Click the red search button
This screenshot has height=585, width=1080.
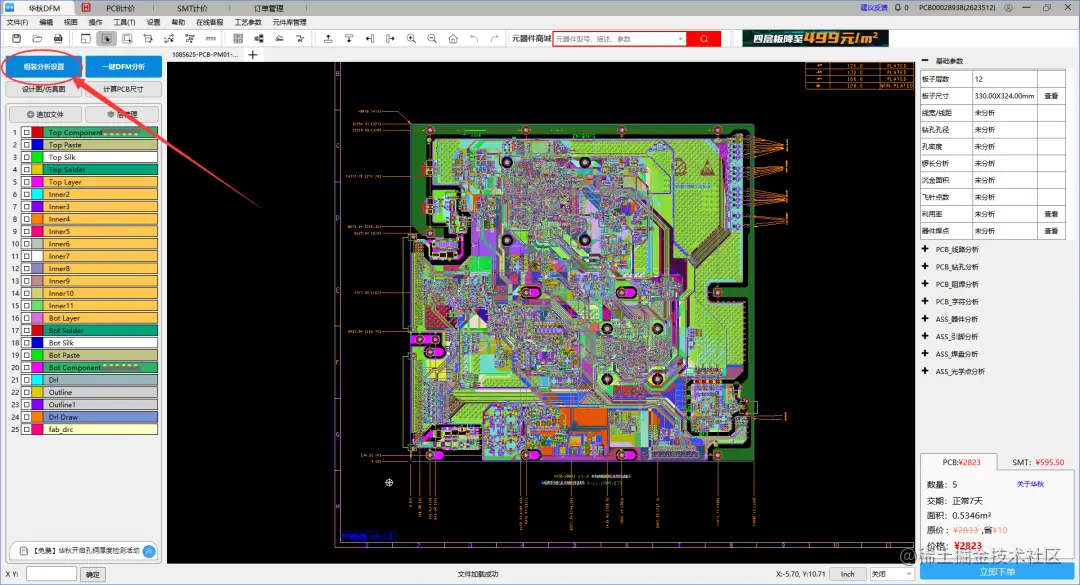pos(704,39)
